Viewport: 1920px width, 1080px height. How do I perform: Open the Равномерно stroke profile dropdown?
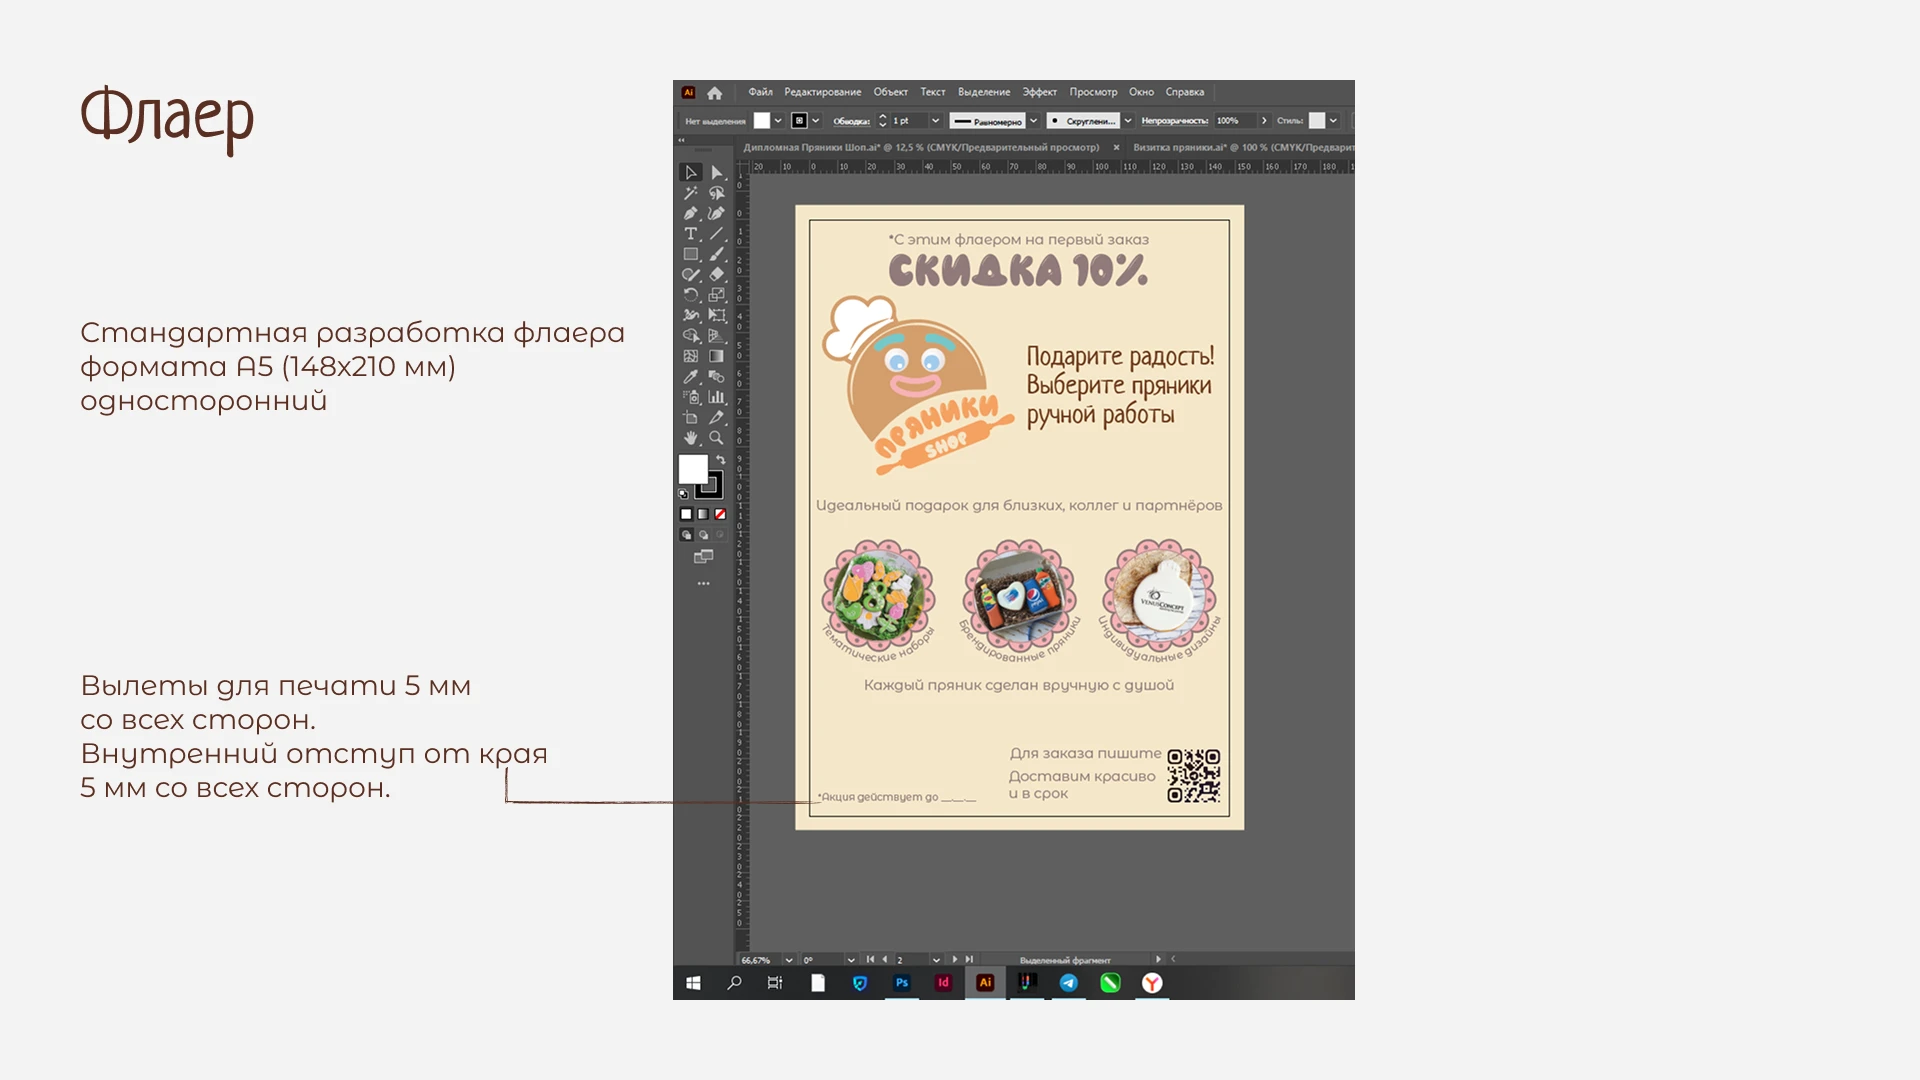[x=1033, y=121]
